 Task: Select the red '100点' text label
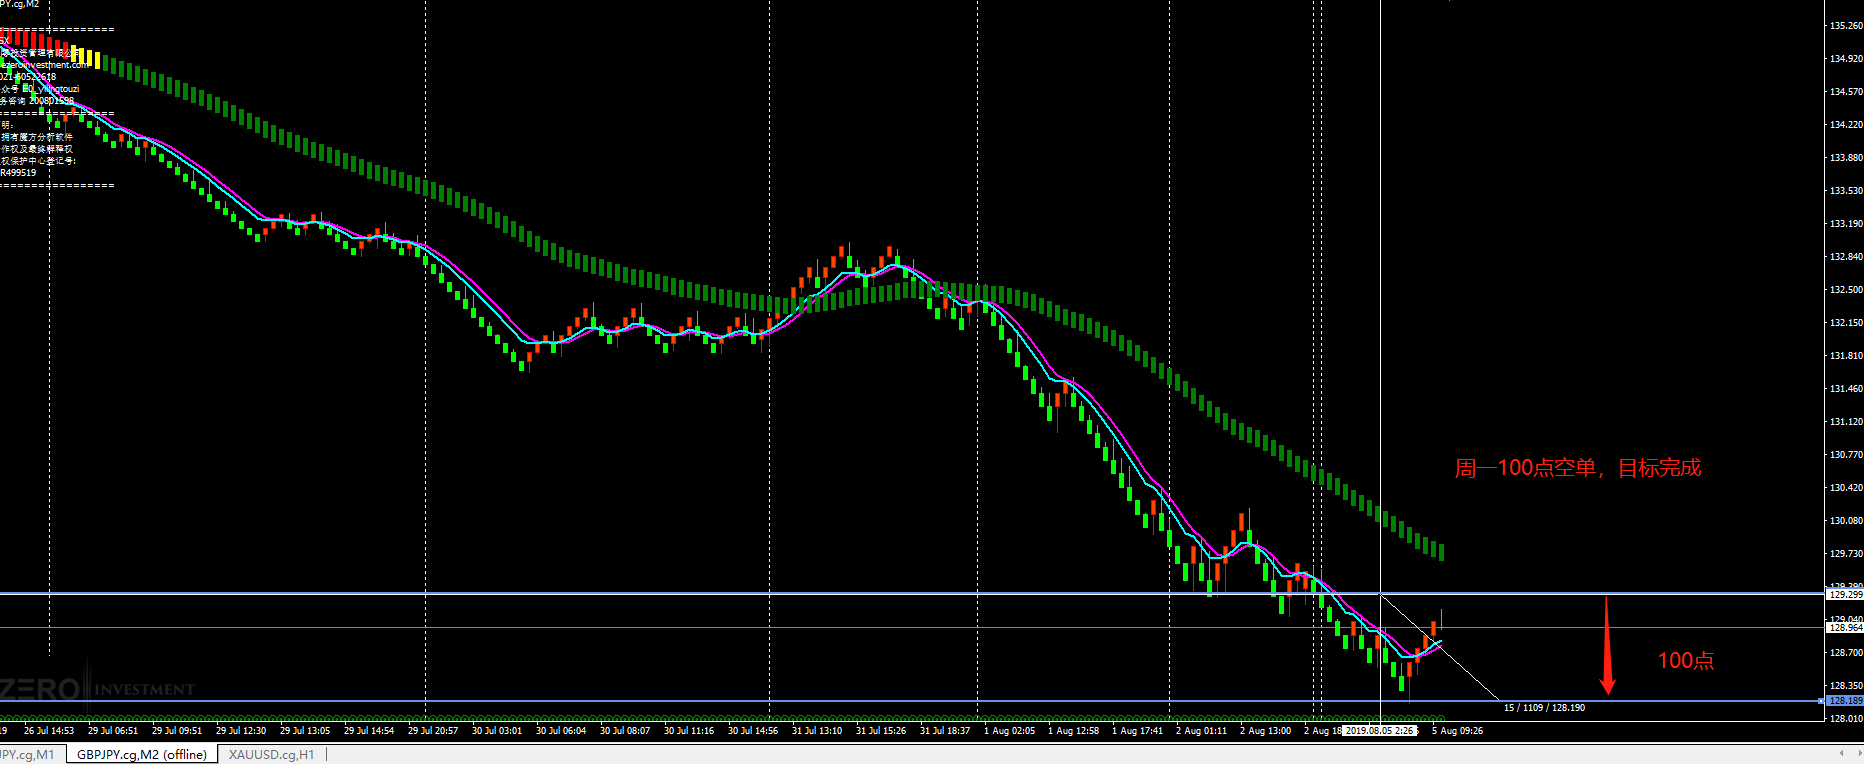[x=1686, y=660]
